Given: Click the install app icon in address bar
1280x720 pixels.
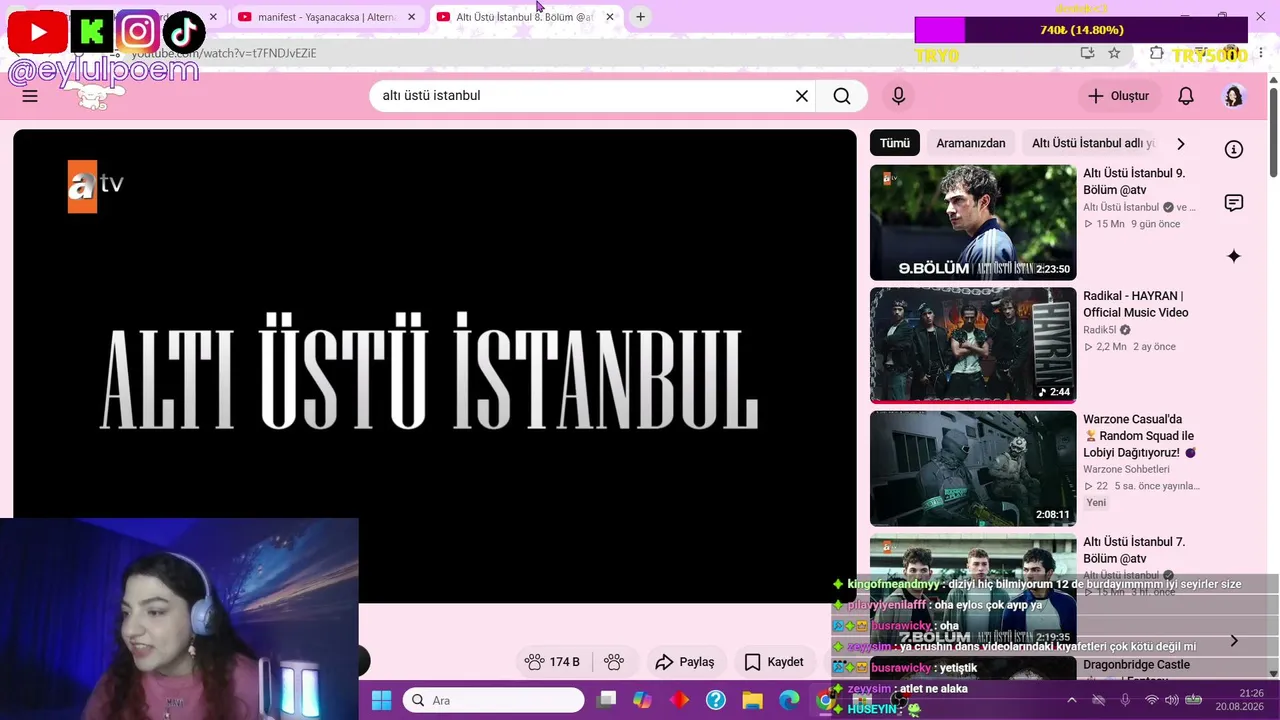Looking at the screenshot, I should click(x=1087, y=53).
